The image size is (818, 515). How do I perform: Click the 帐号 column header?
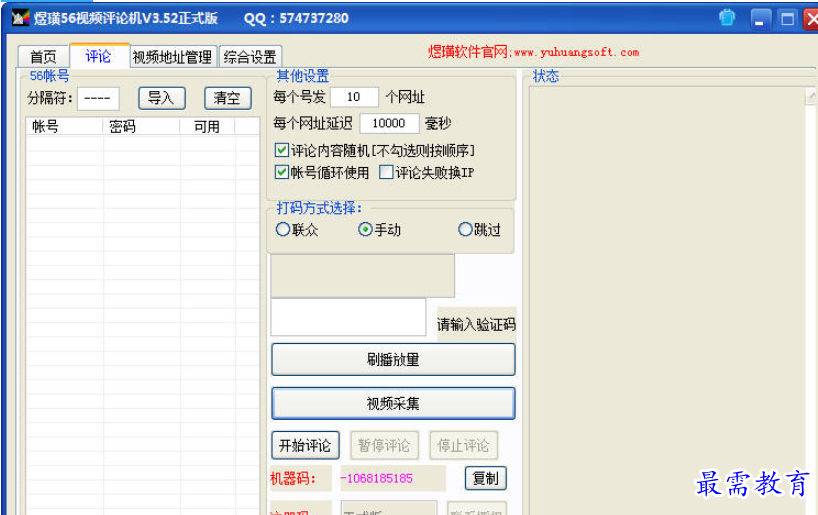click(64, 126)
